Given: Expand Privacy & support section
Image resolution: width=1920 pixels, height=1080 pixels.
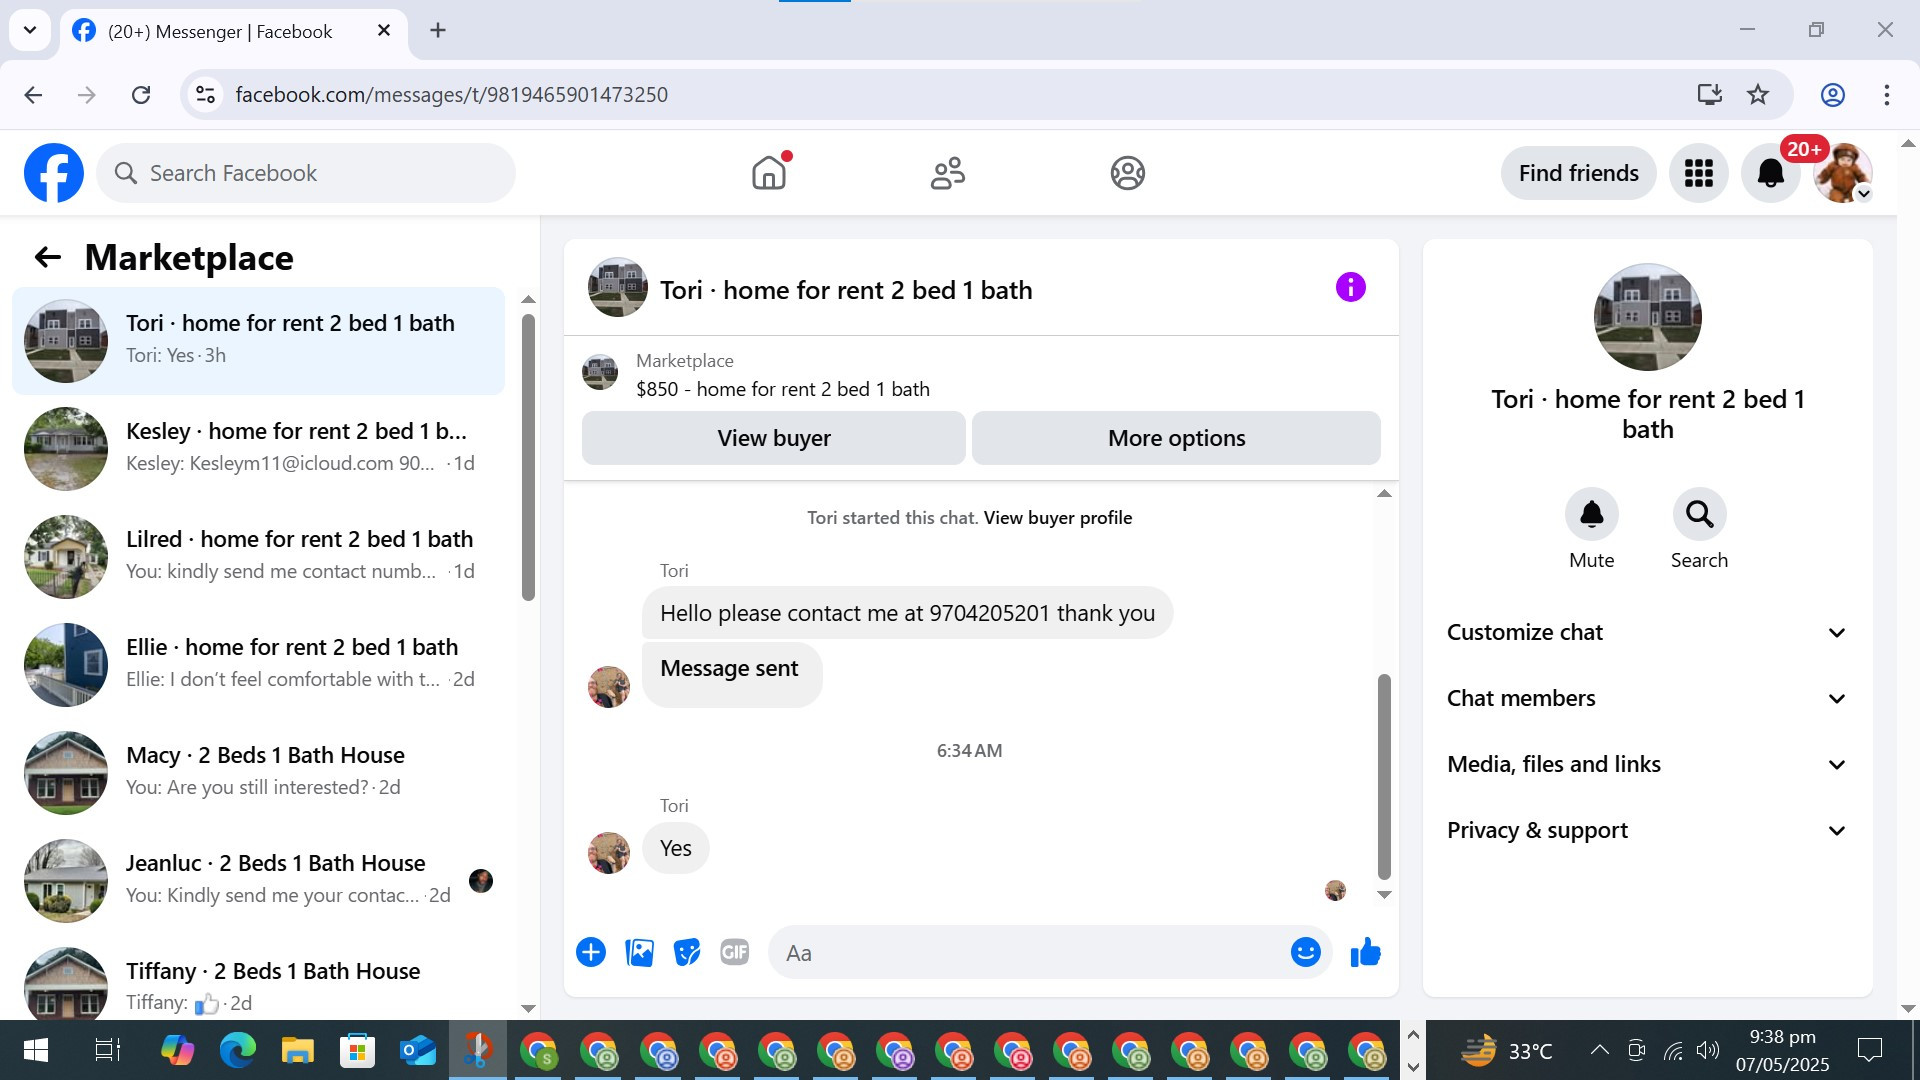Looking at the screenshot, I should (1647, 831).
